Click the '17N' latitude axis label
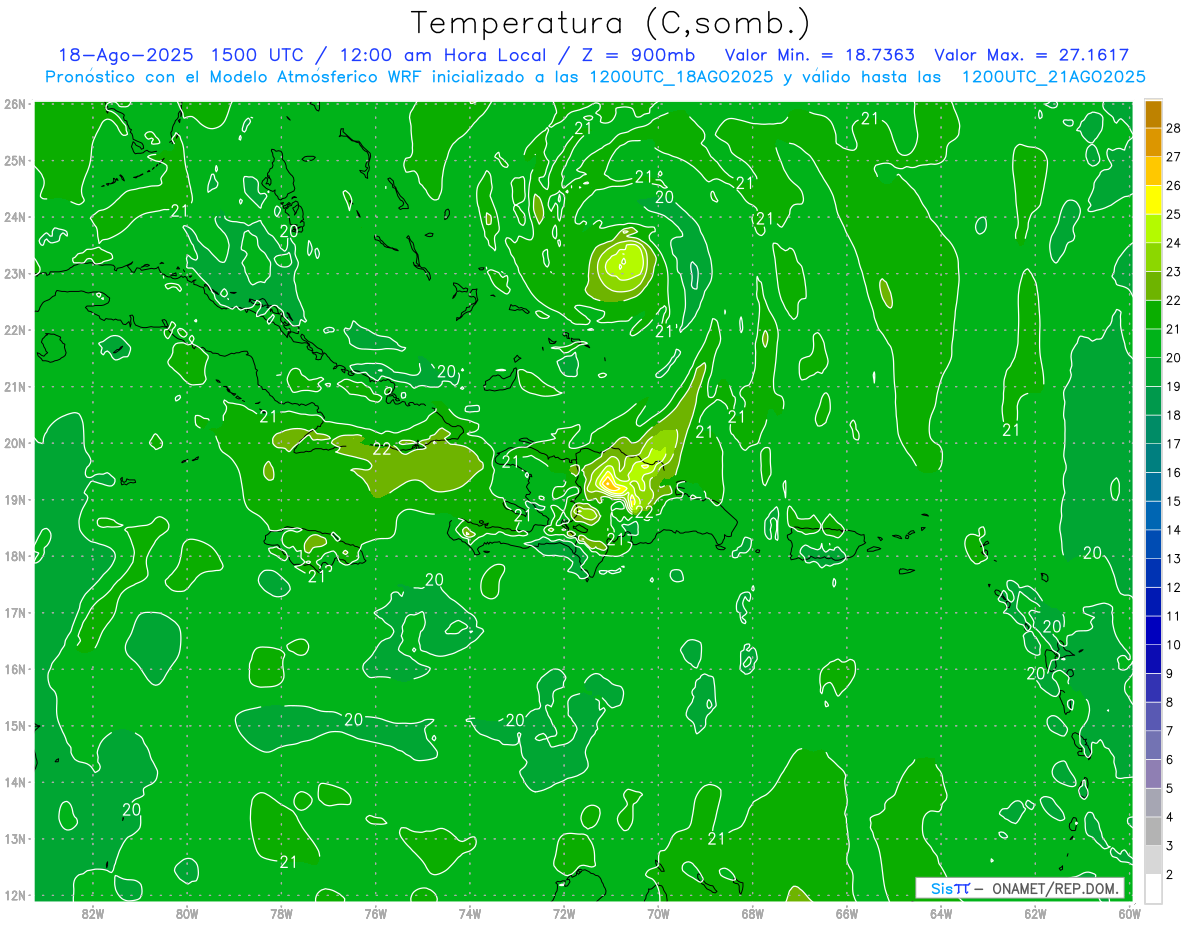The width and height of the screenshot is (1200, 927). click(14, 613)
